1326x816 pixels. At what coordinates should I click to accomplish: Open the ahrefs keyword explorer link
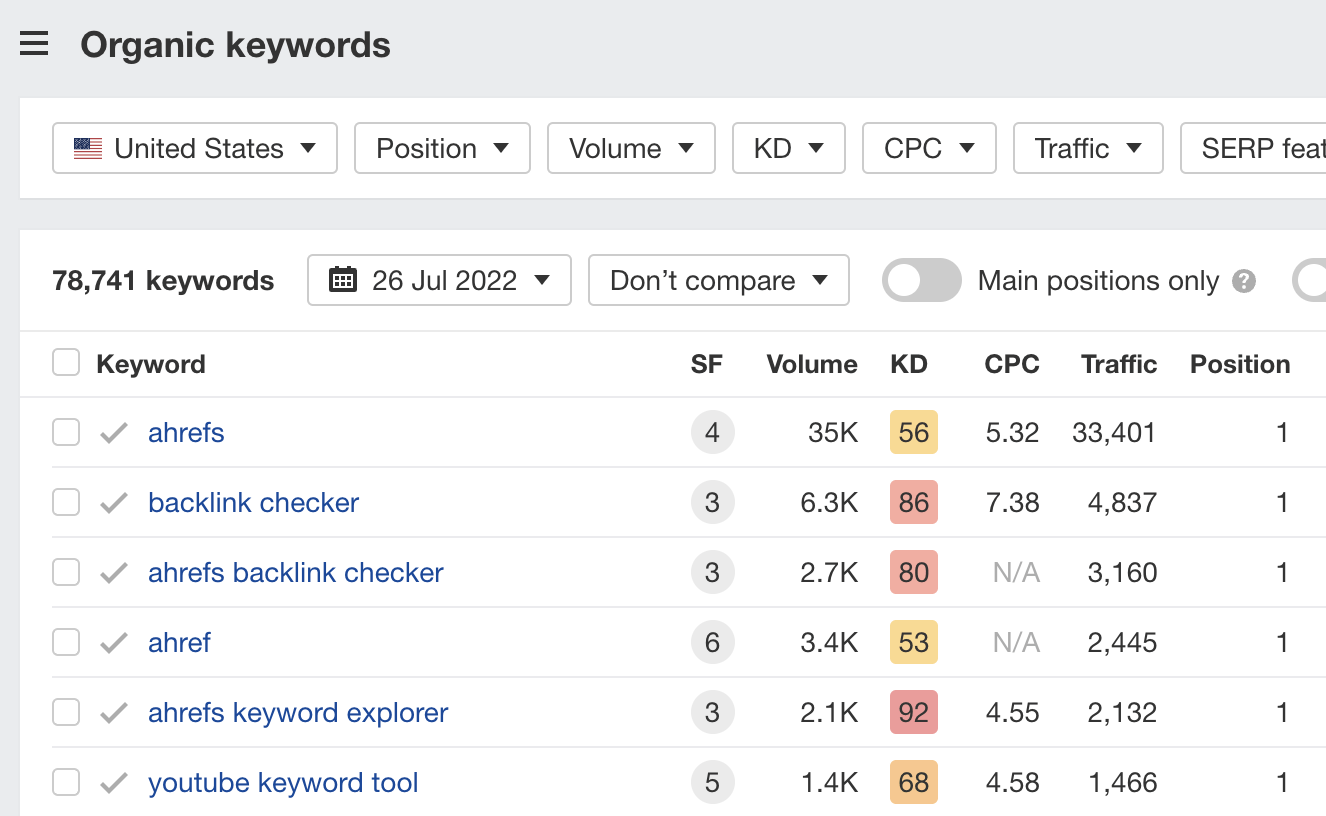[298, 713]
